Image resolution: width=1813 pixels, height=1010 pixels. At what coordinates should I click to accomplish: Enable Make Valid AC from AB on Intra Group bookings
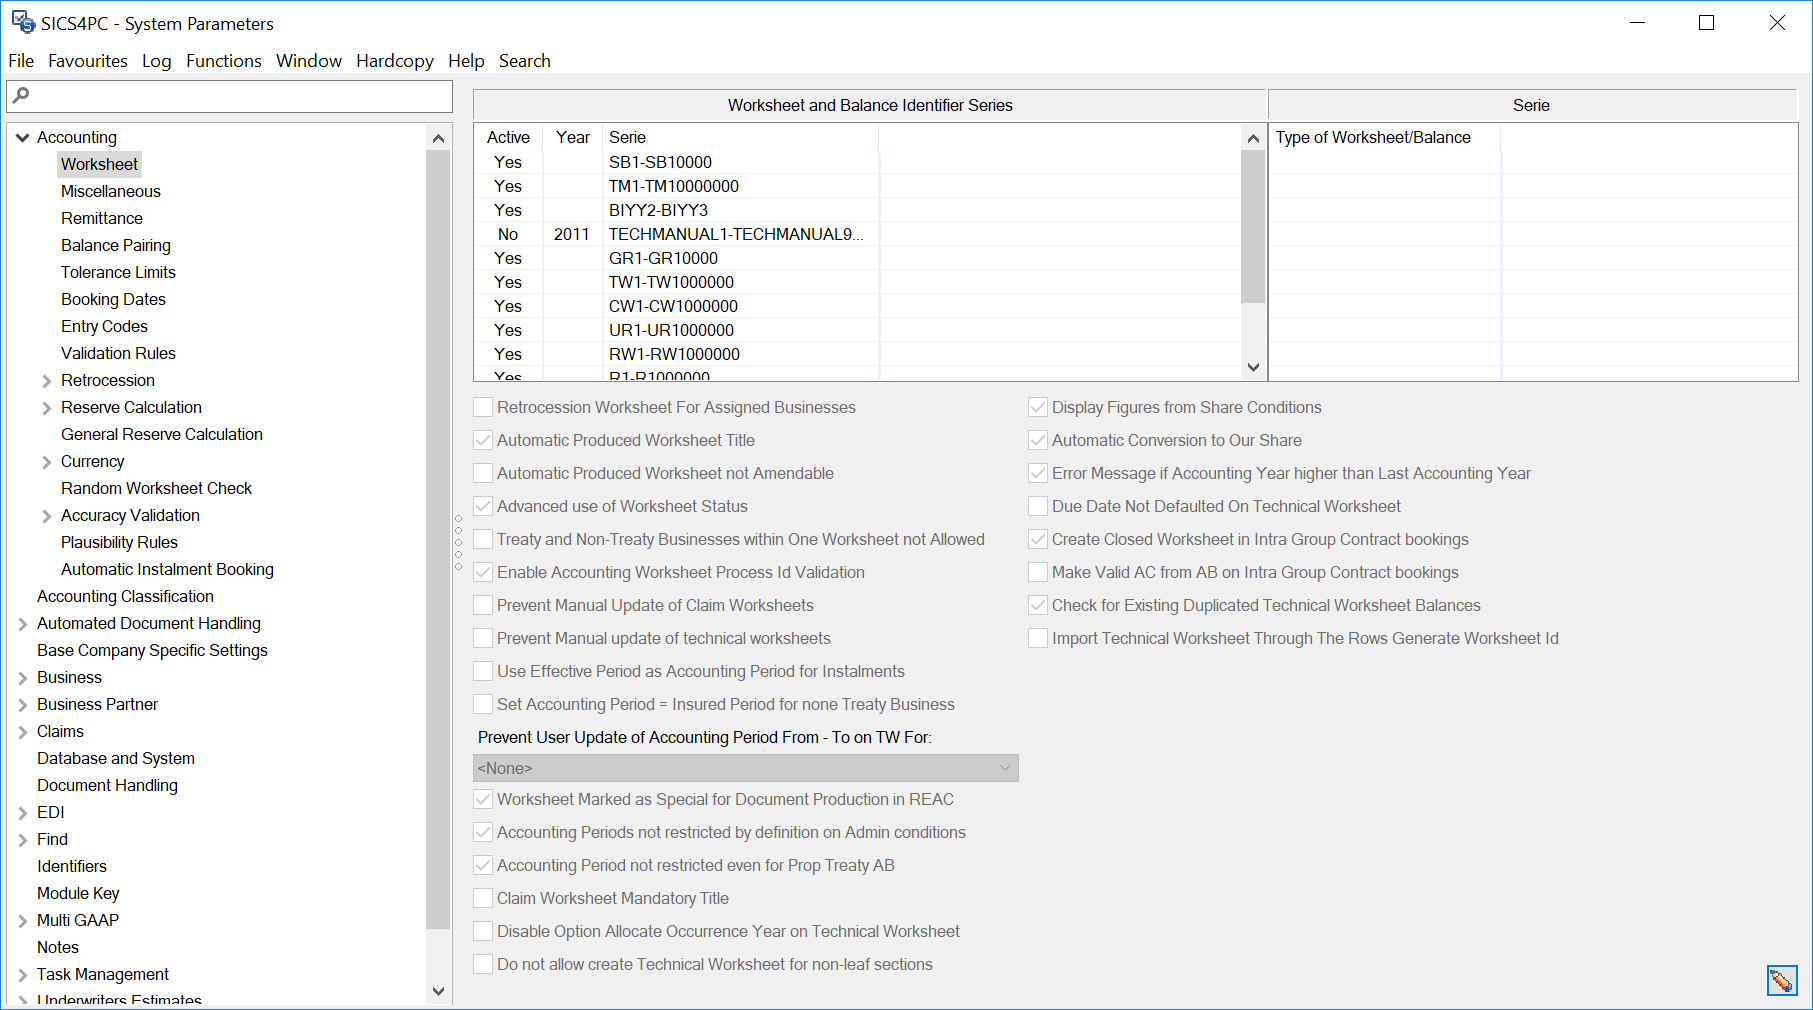pos(1038,572)
